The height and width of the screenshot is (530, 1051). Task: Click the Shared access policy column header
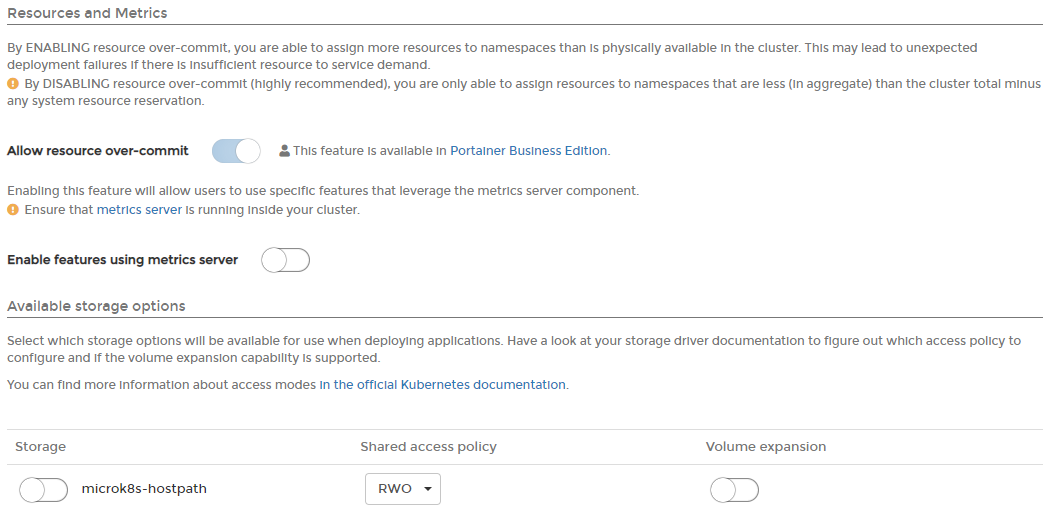point(428,447)
